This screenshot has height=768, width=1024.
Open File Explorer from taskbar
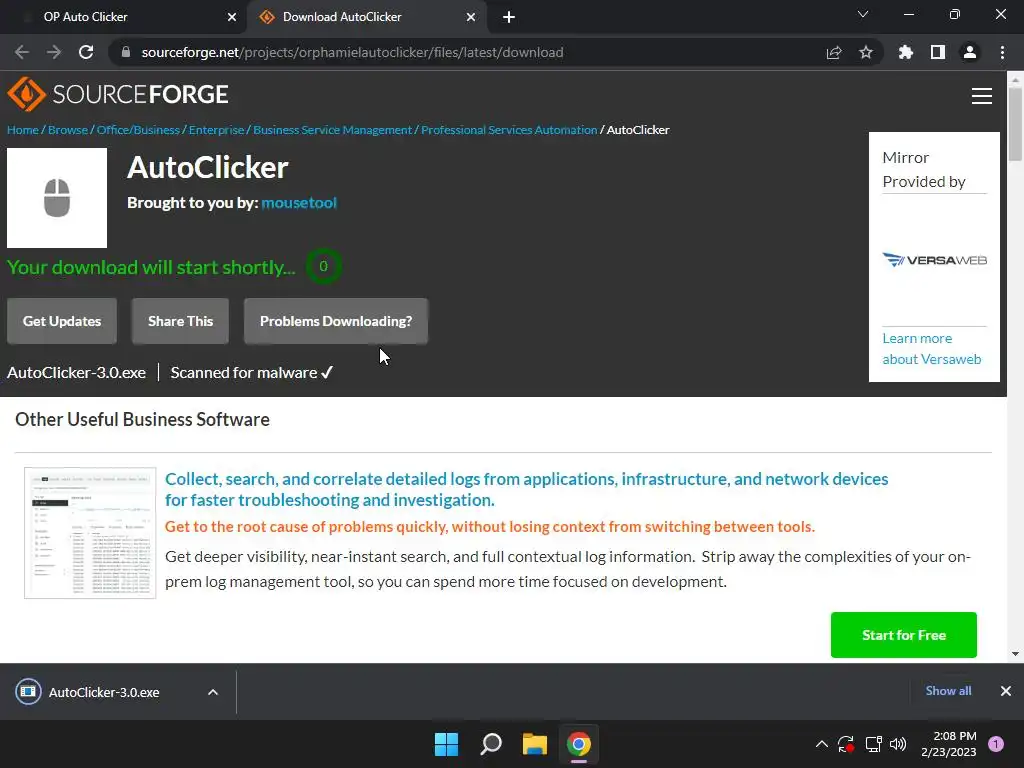pos(535,744)
